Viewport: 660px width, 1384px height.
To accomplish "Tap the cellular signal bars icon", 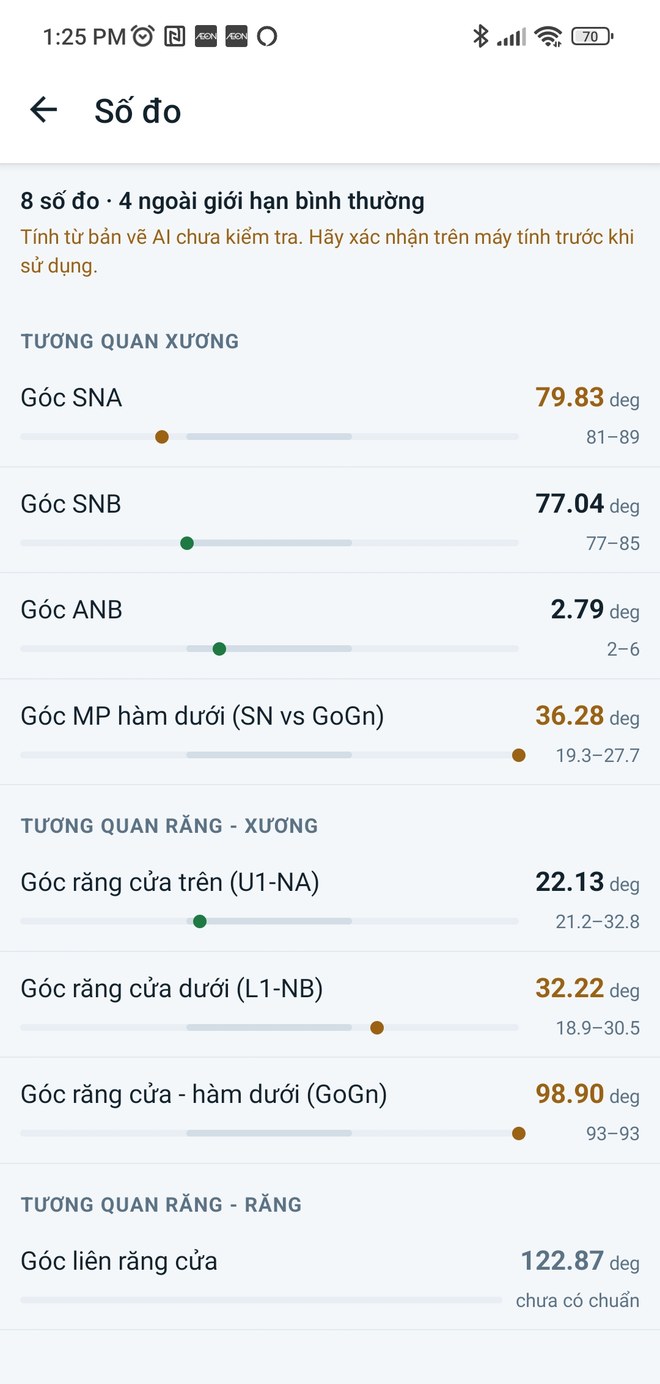I will (x=511, y=37).
